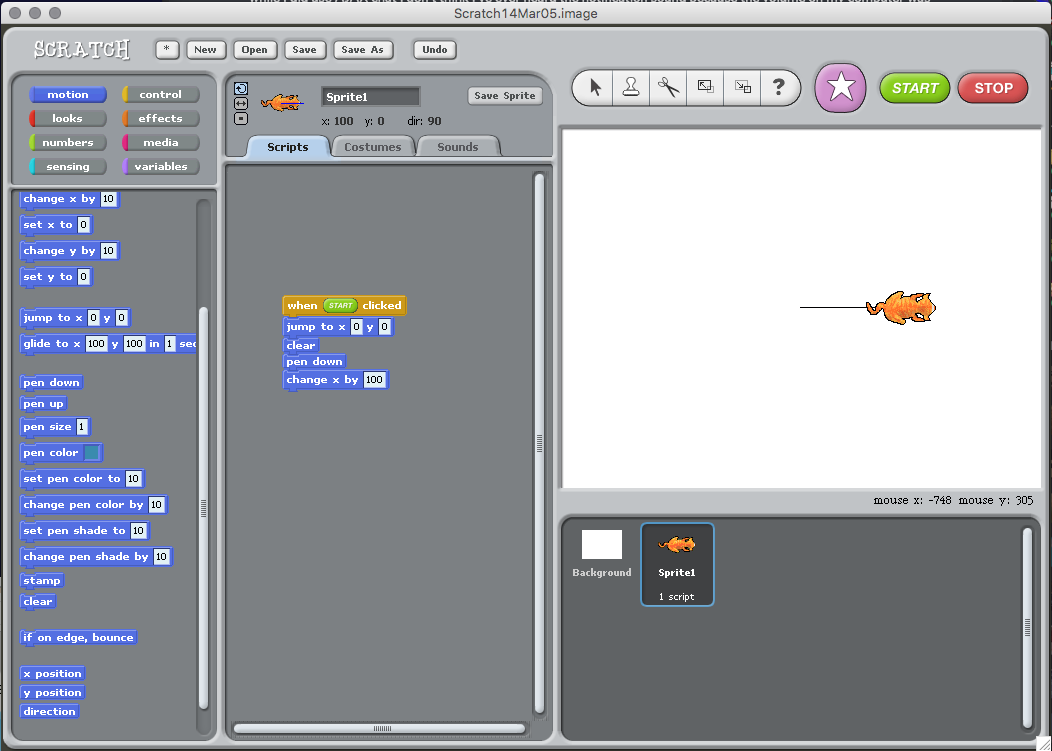The width and height of the screenshot is (1052, 751).
Task: Click the change y by block in palette
Action: coord(70,251)
